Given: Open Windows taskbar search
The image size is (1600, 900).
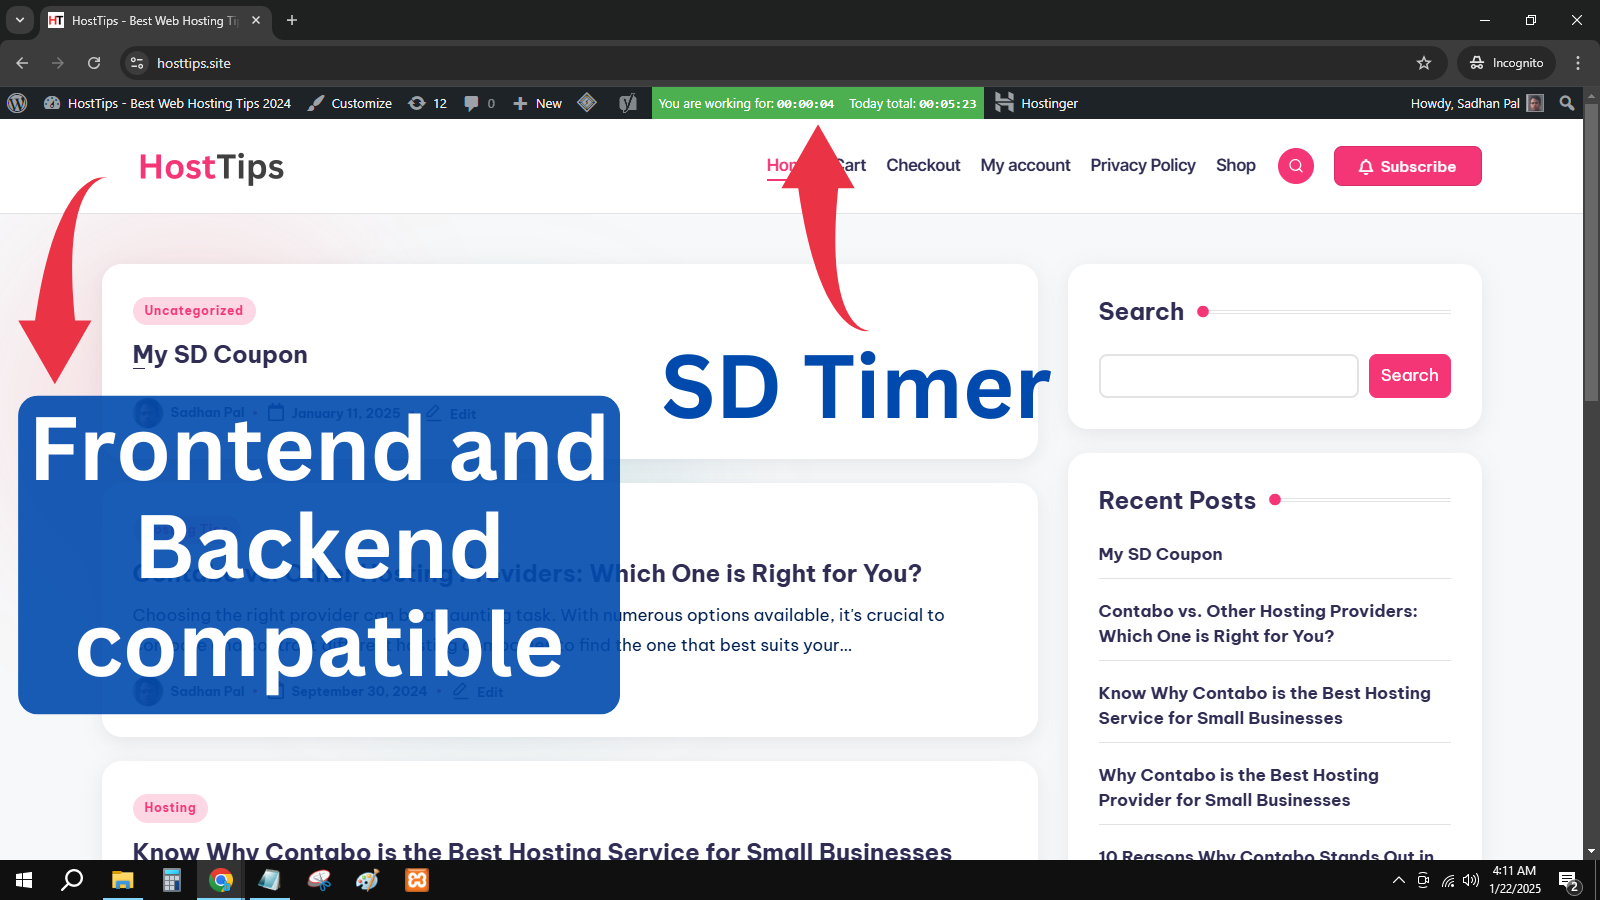Looking at the screenshot, I should coord(72,880).
